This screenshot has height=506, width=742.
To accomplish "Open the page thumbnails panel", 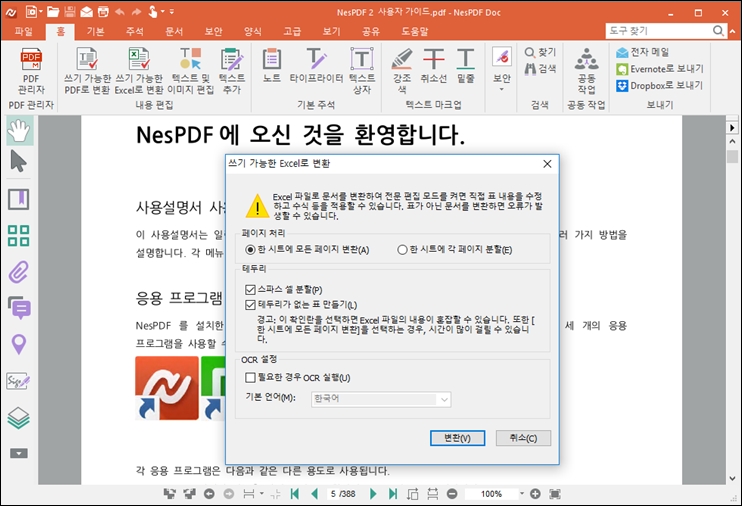I will [x=19, y=236].
